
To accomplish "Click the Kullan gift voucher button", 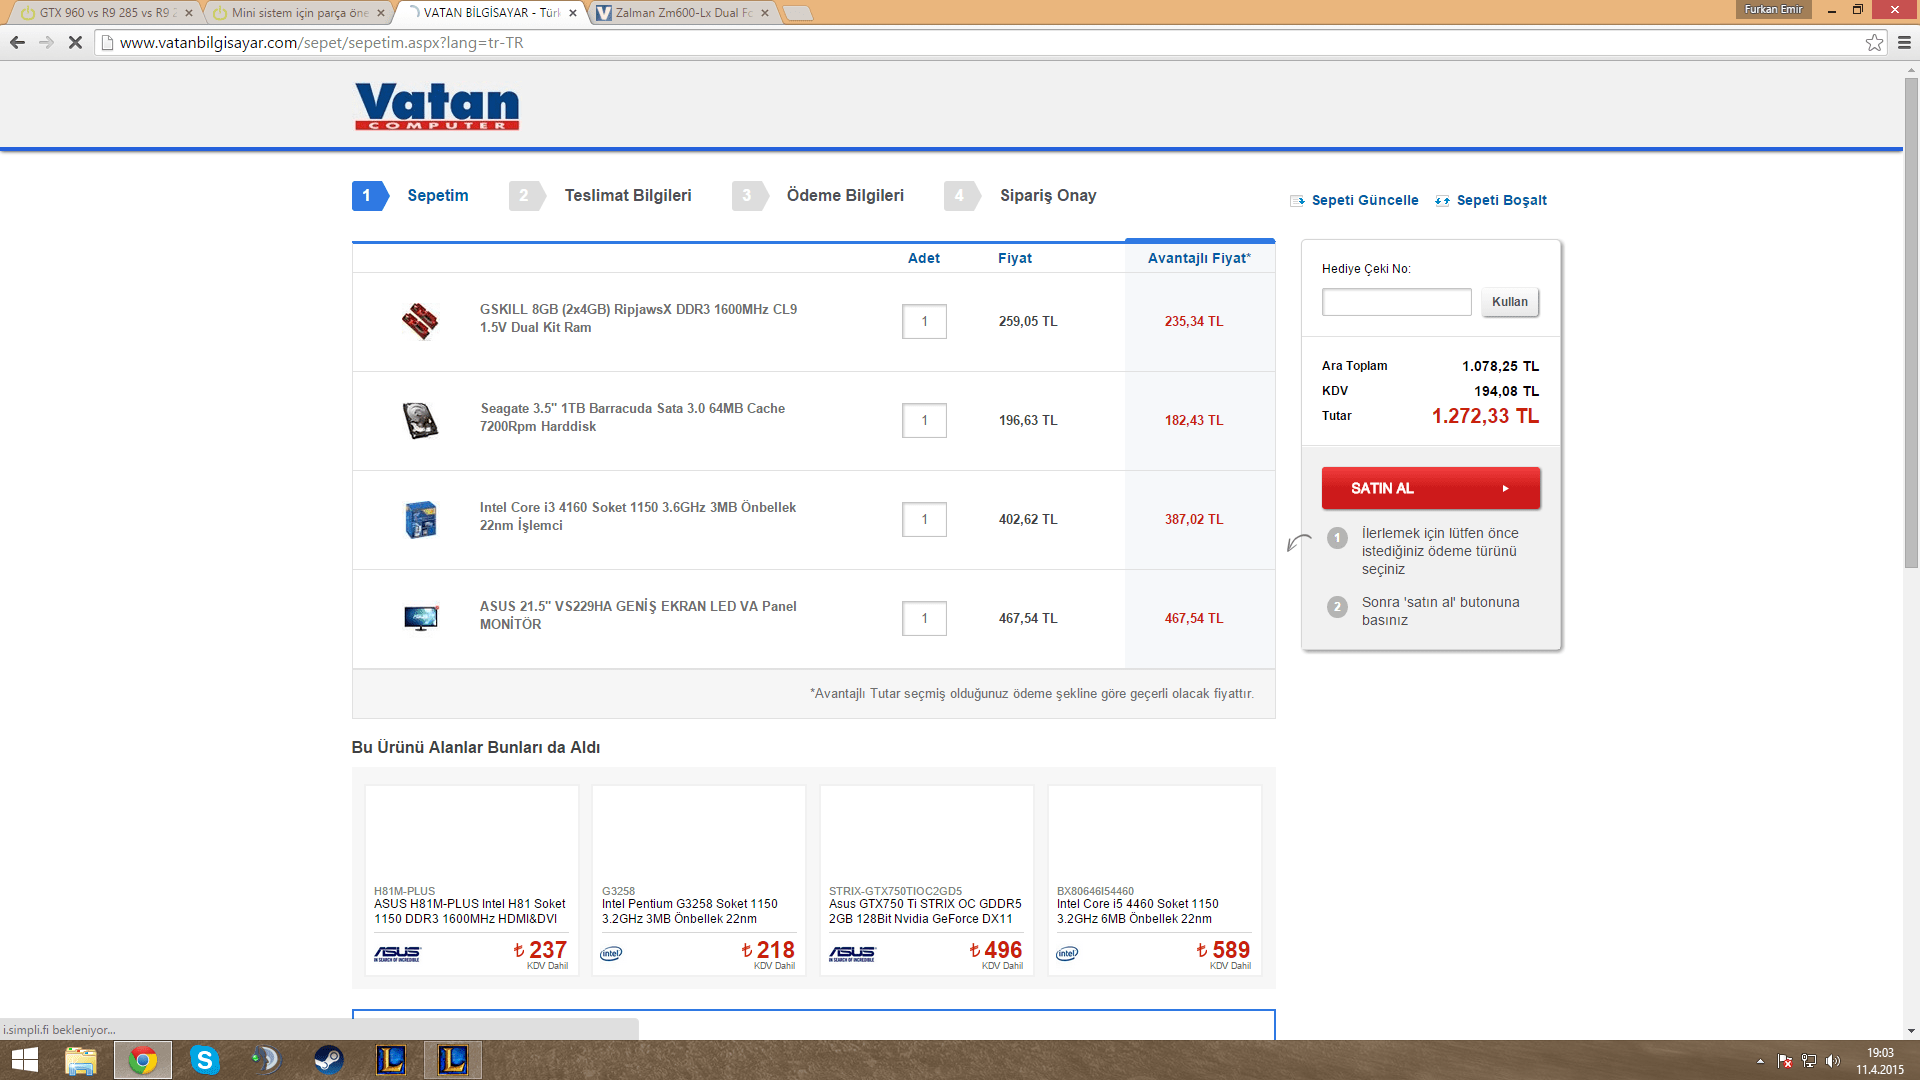I will tap(1509, 302).
